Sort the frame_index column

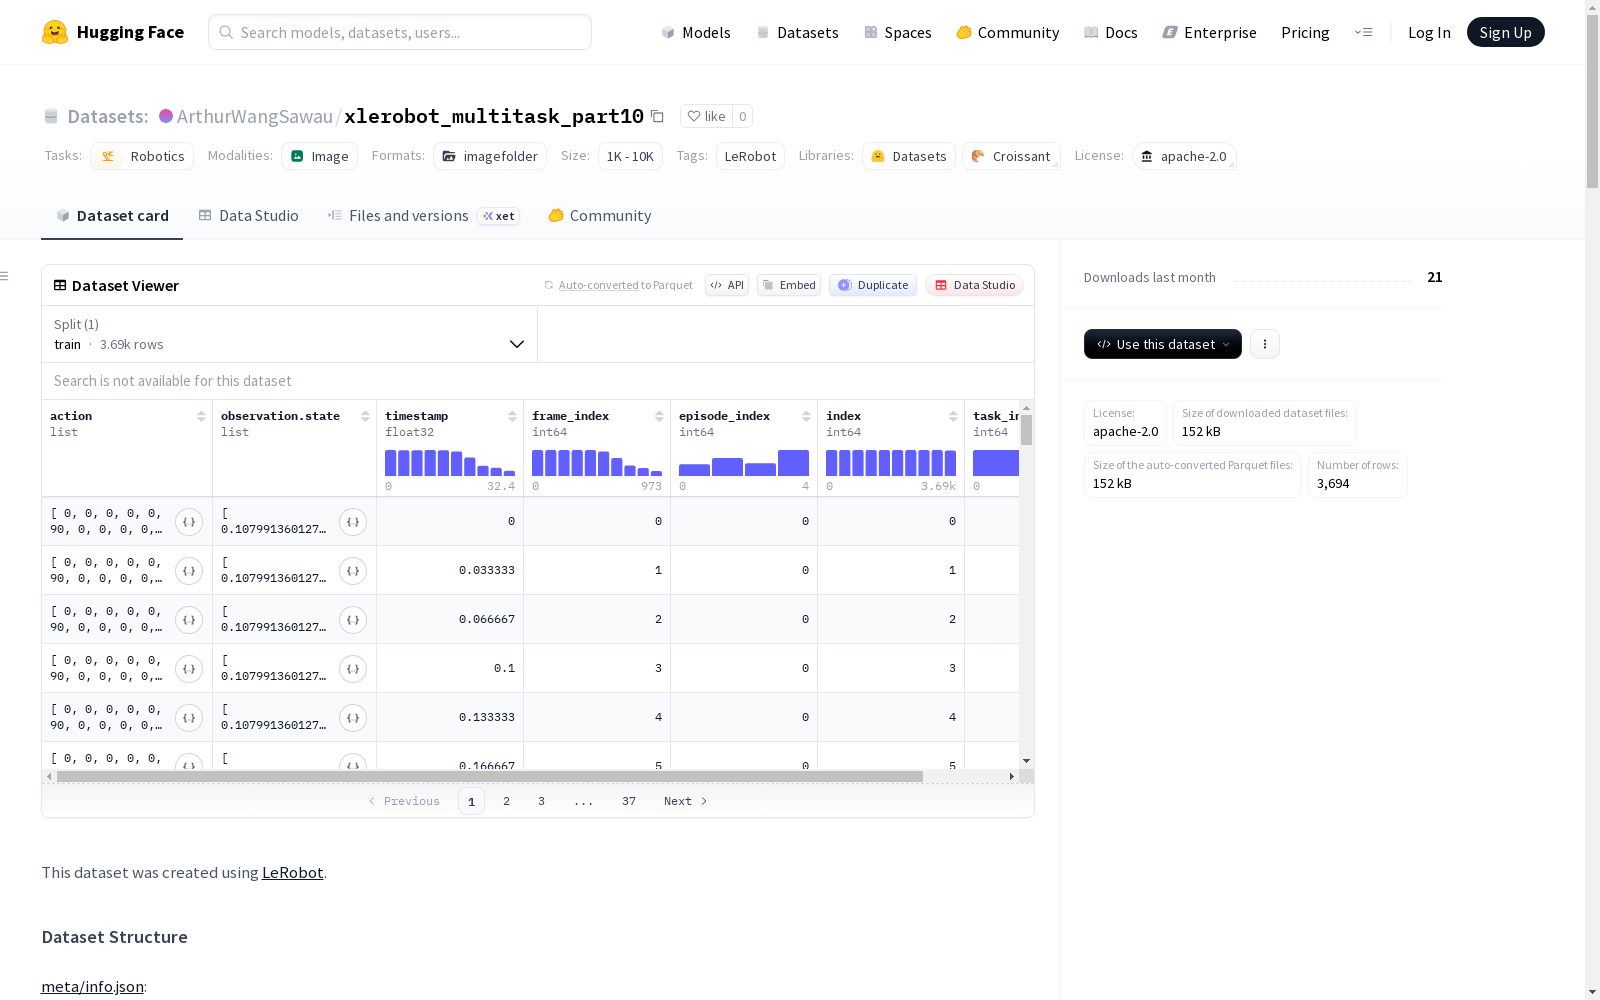pos(659,416)
